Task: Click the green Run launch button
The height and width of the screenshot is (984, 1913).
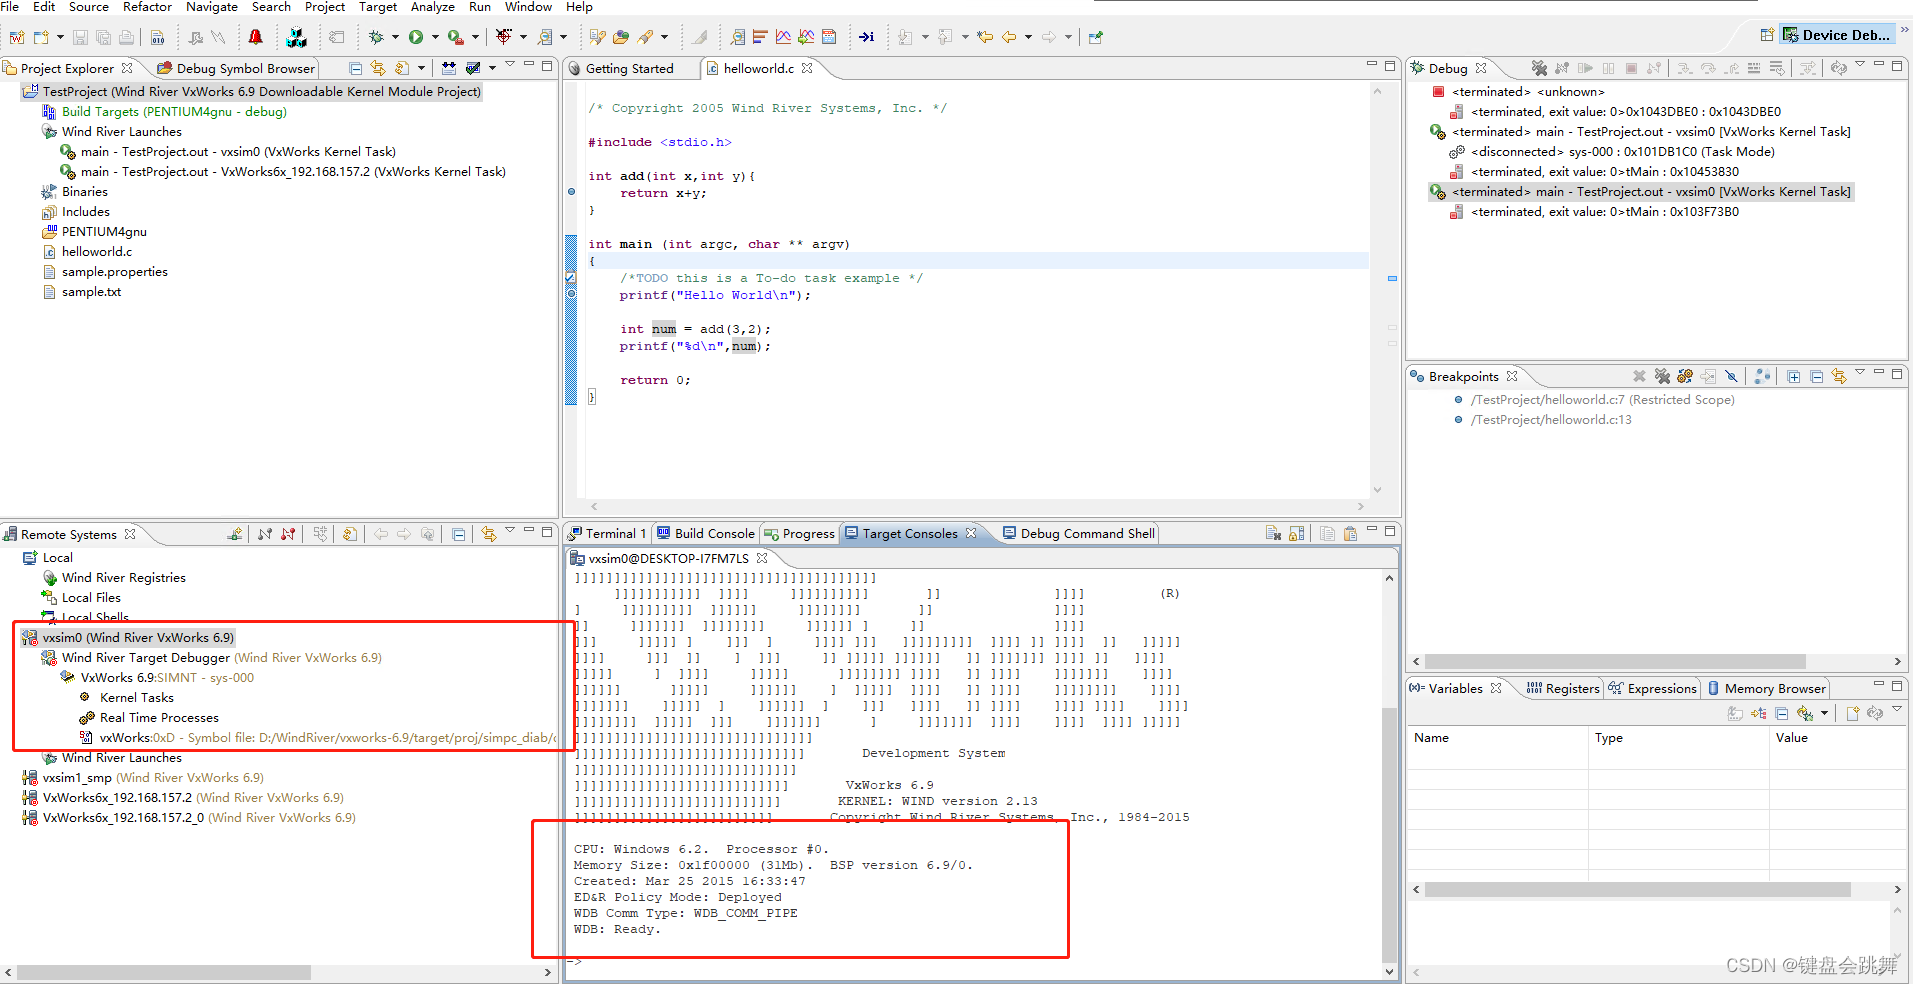Action: (x=416, y=37)
